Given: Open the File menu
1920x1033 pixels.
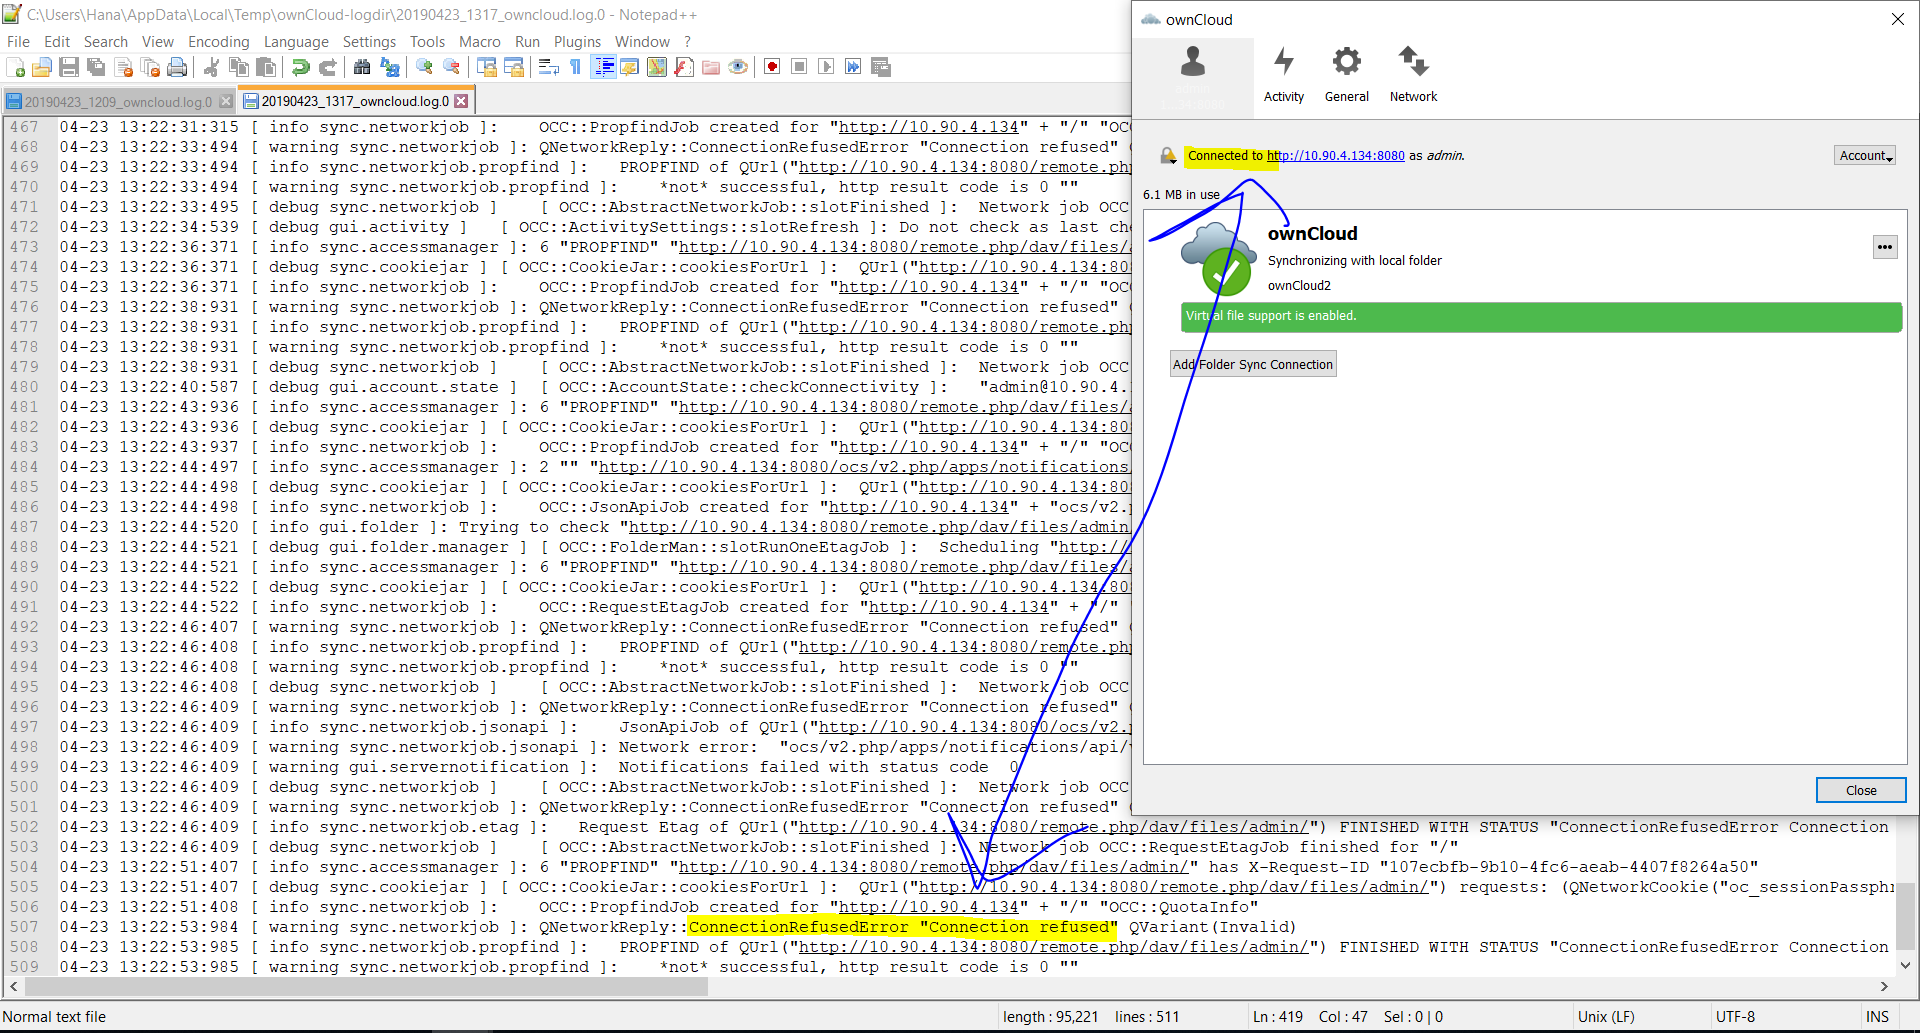Looking at the screenshot, I should coord(18,42).
